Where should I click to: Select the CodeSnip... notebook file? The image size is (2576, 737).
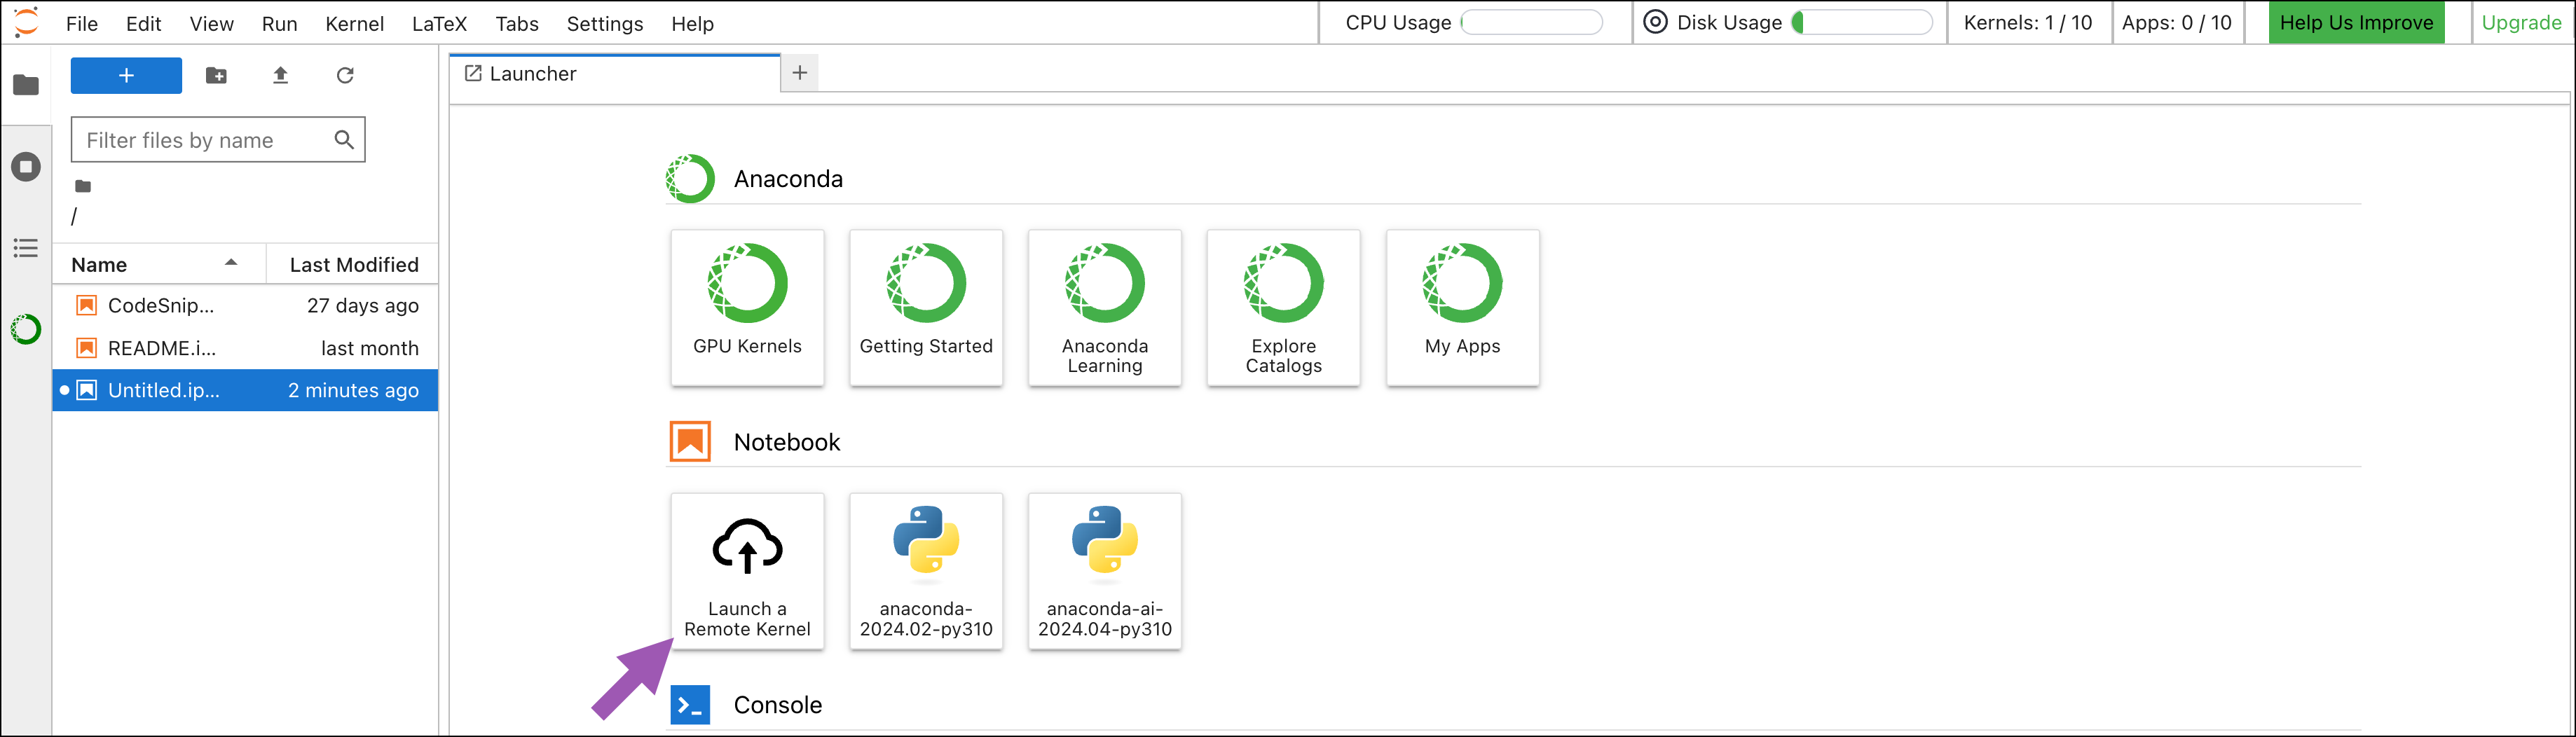245,306
